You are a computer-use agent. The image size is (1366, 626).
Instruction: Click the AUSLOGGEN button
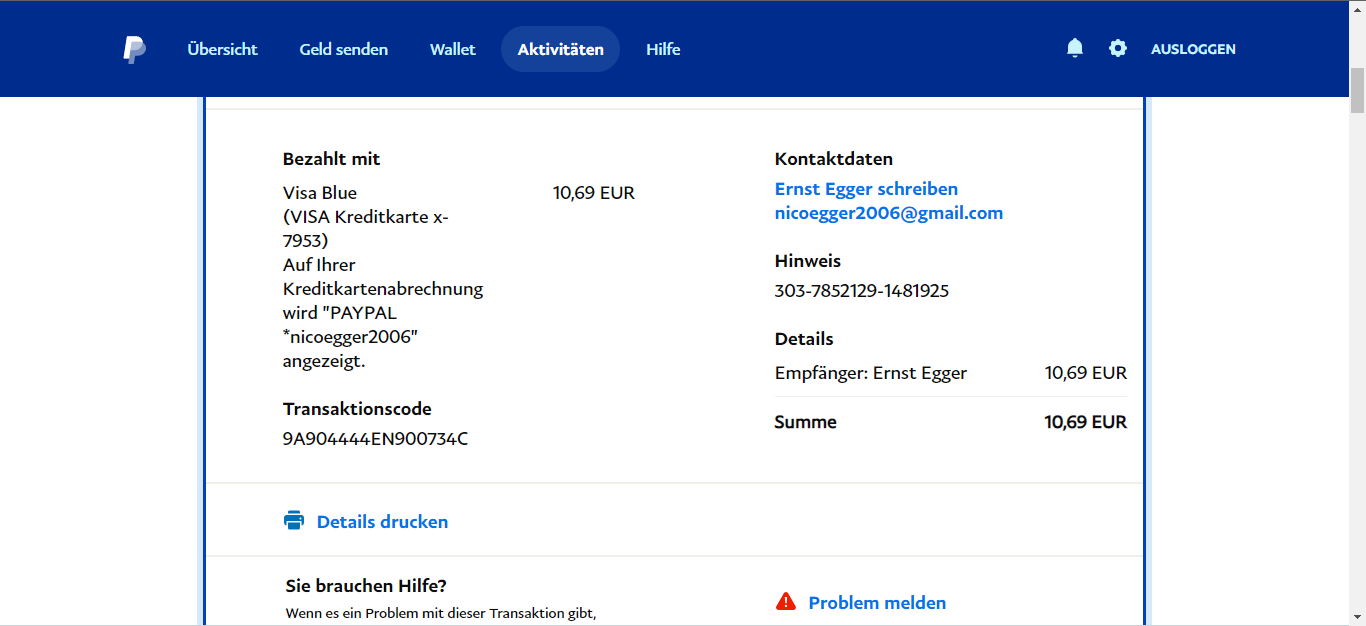pyautogui.click(x=1193, y=49)
